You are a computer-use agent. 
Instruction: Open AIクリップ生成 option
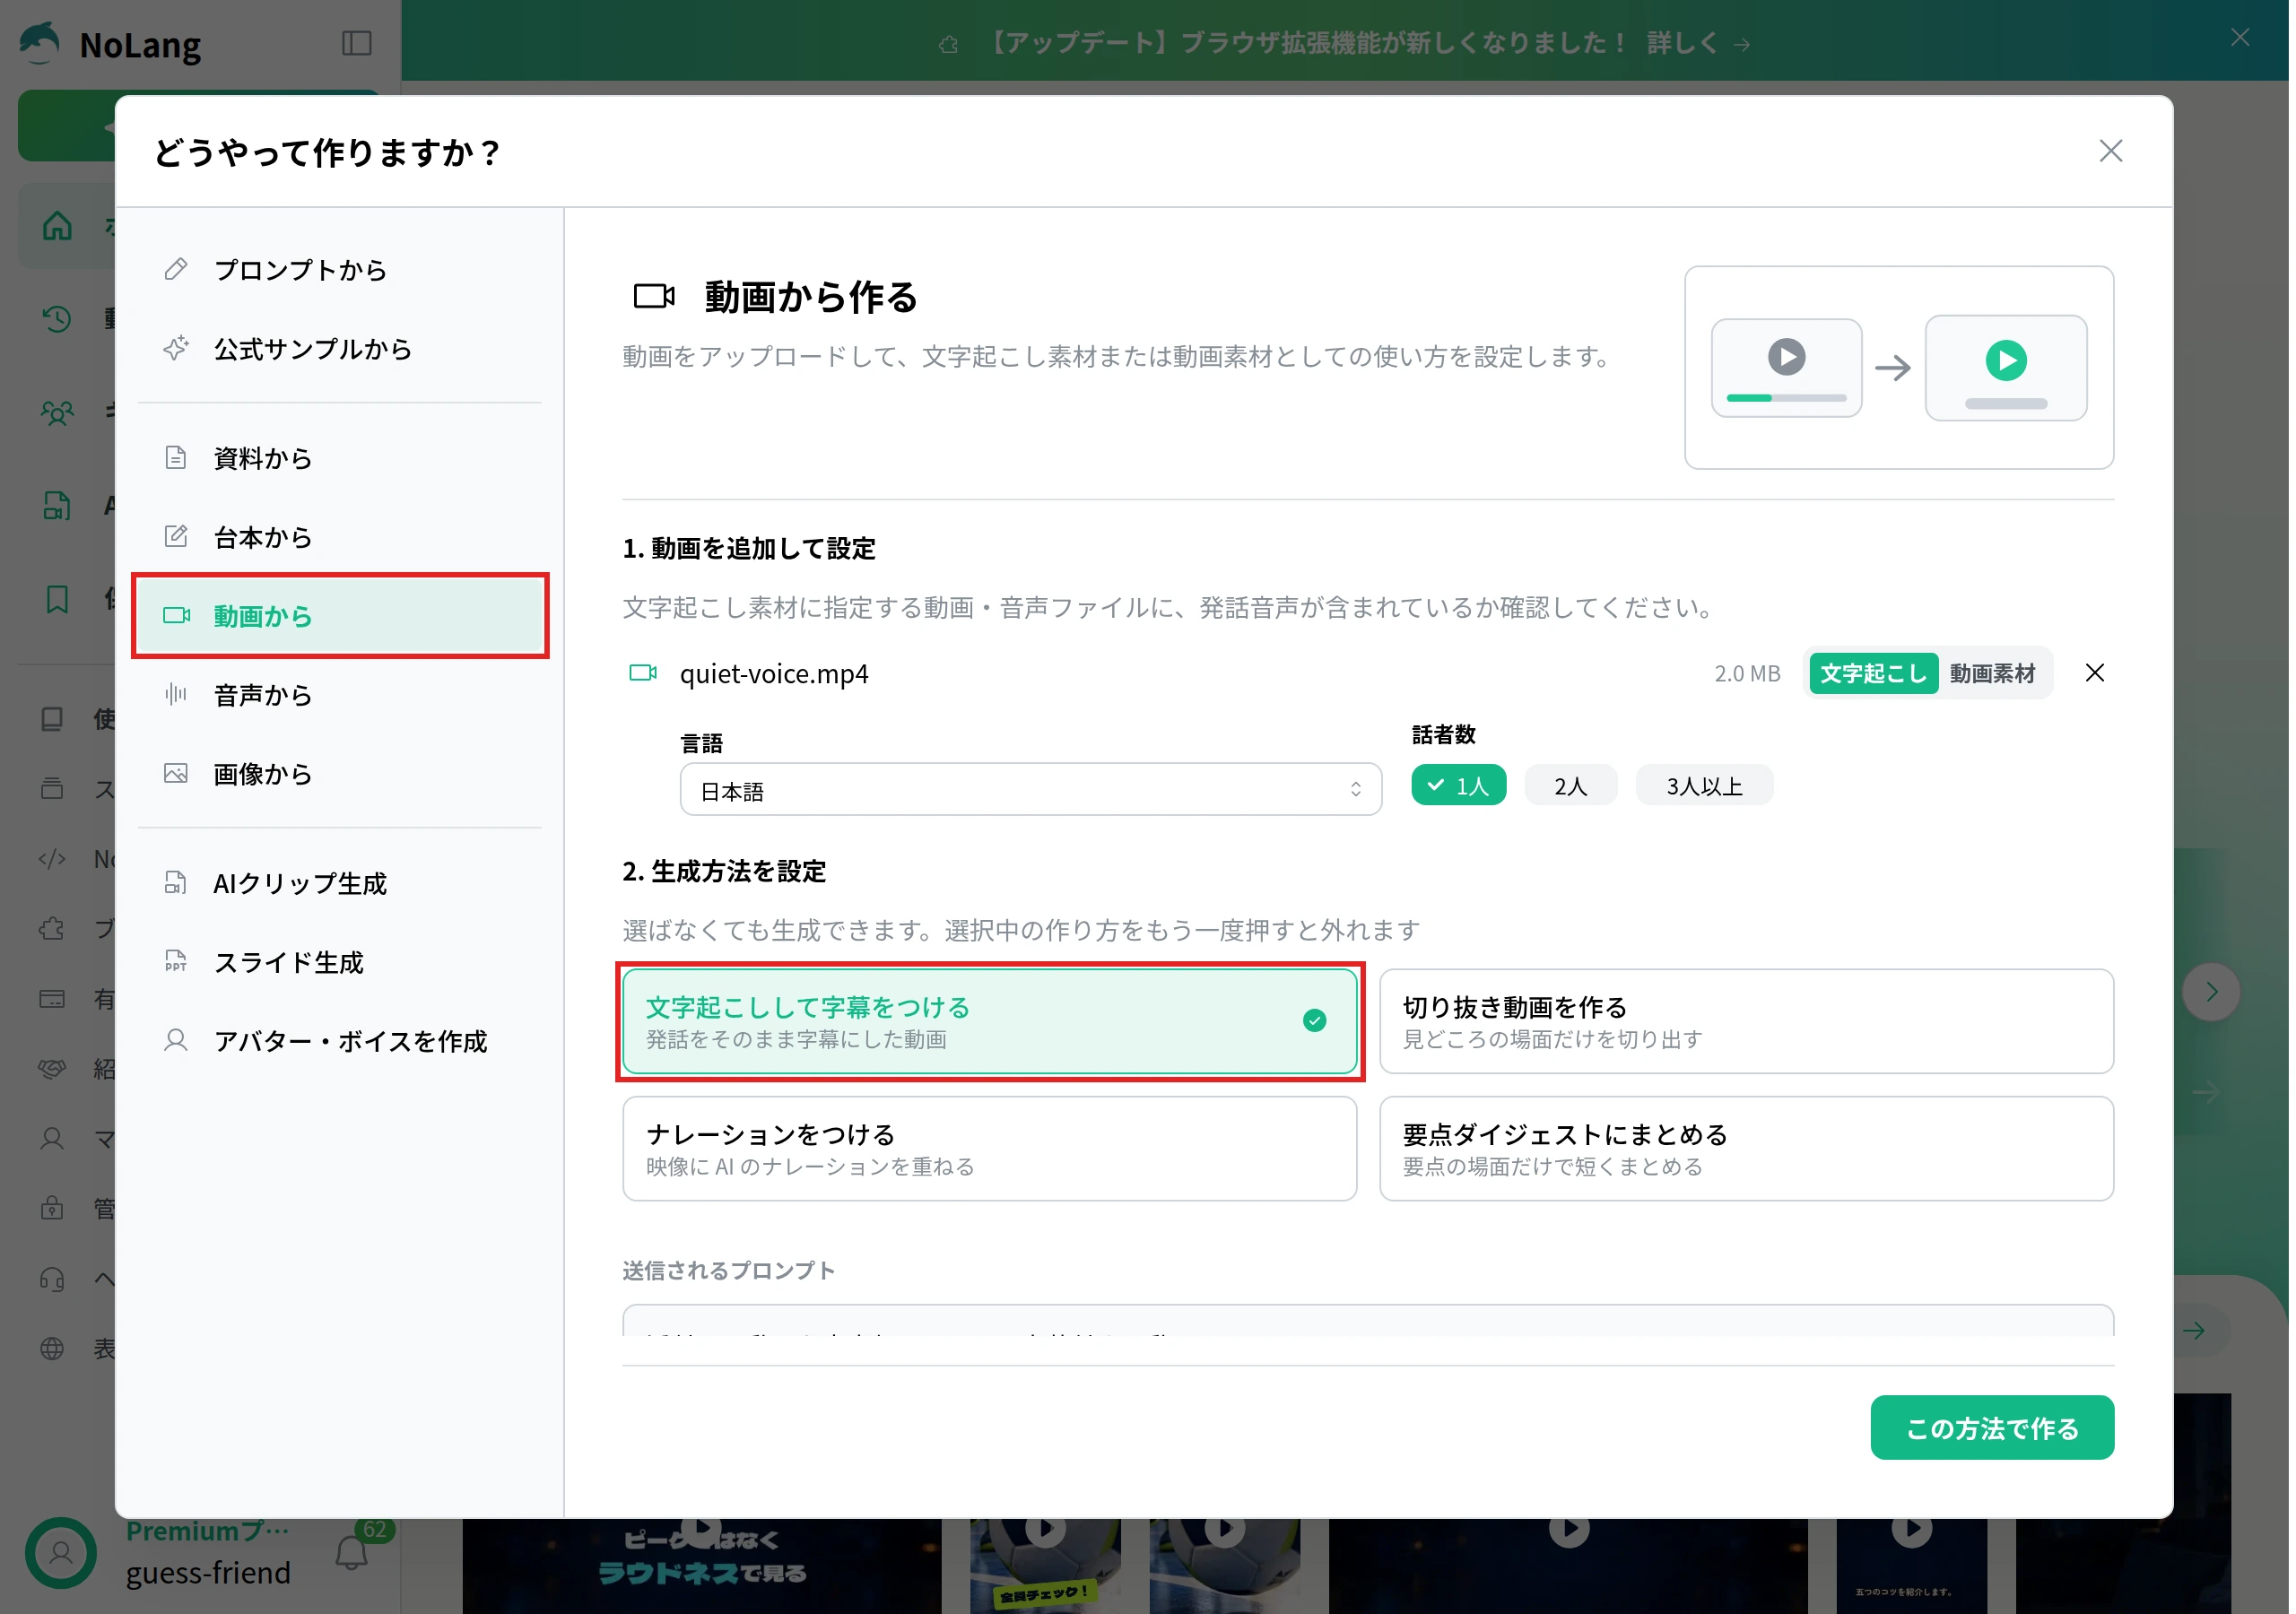pos(340,884)
